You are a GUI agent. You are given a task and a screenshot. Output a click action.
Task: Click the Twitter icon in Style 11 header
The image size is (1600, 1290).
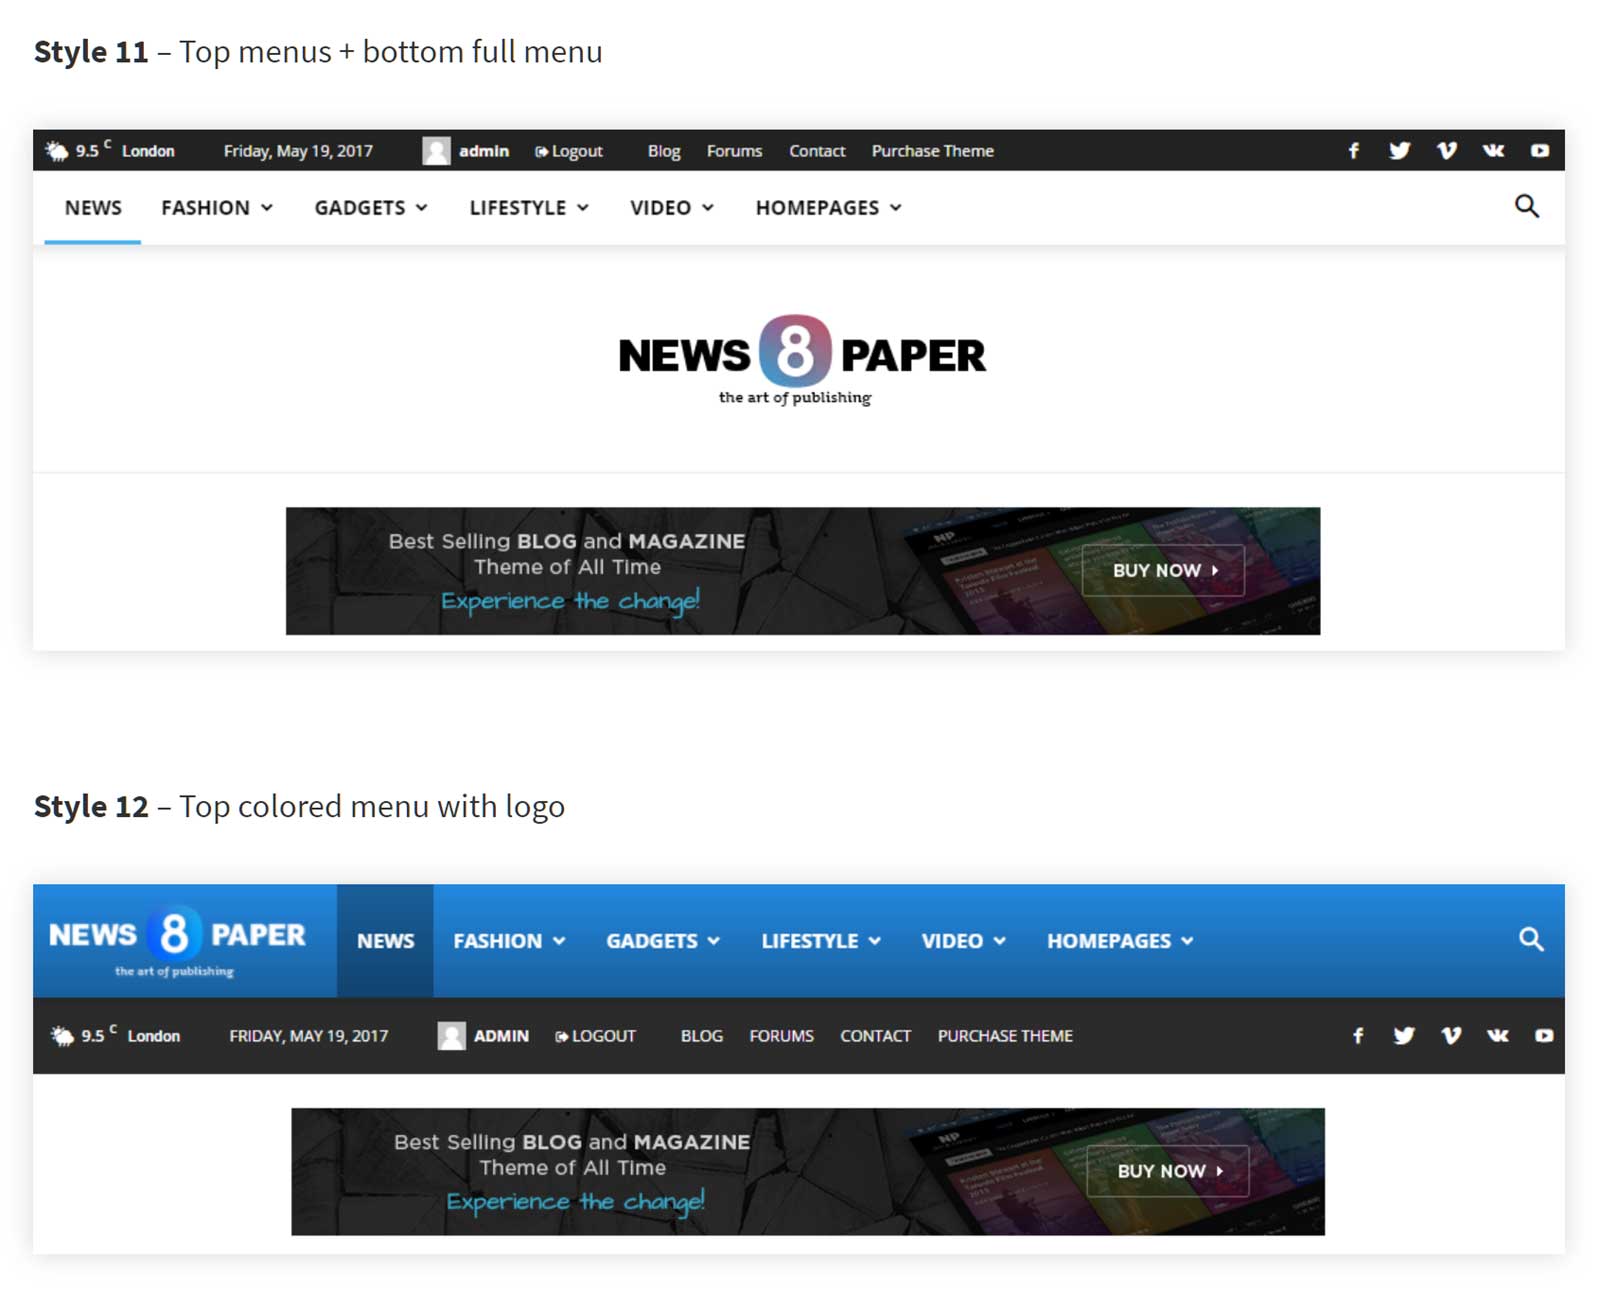1399,151
